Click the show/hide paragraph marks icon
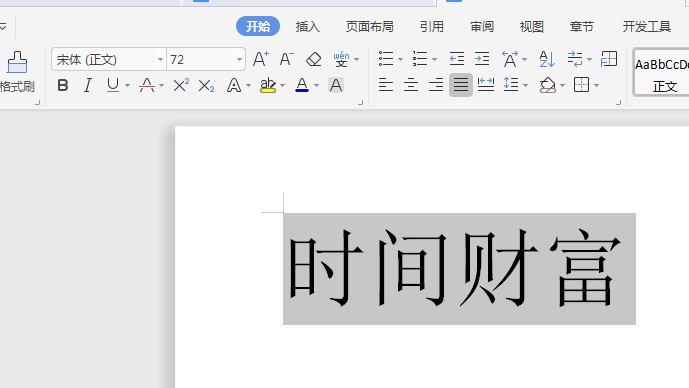Screen dimensions: 689x388 tap(575, 59)
